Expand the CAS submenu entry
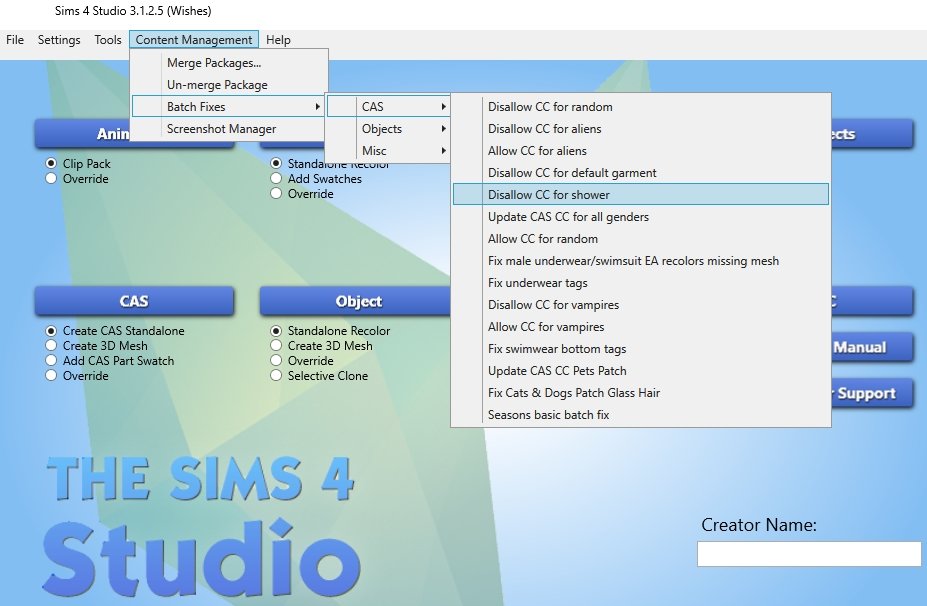This screenshot has height=606, width=927. 388,106
